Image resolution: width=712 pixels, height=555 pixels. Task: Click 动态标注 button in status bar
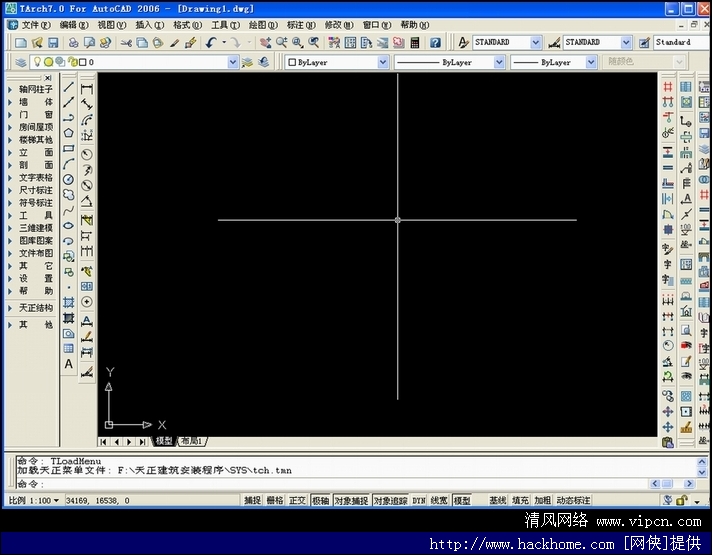point(573,500)
